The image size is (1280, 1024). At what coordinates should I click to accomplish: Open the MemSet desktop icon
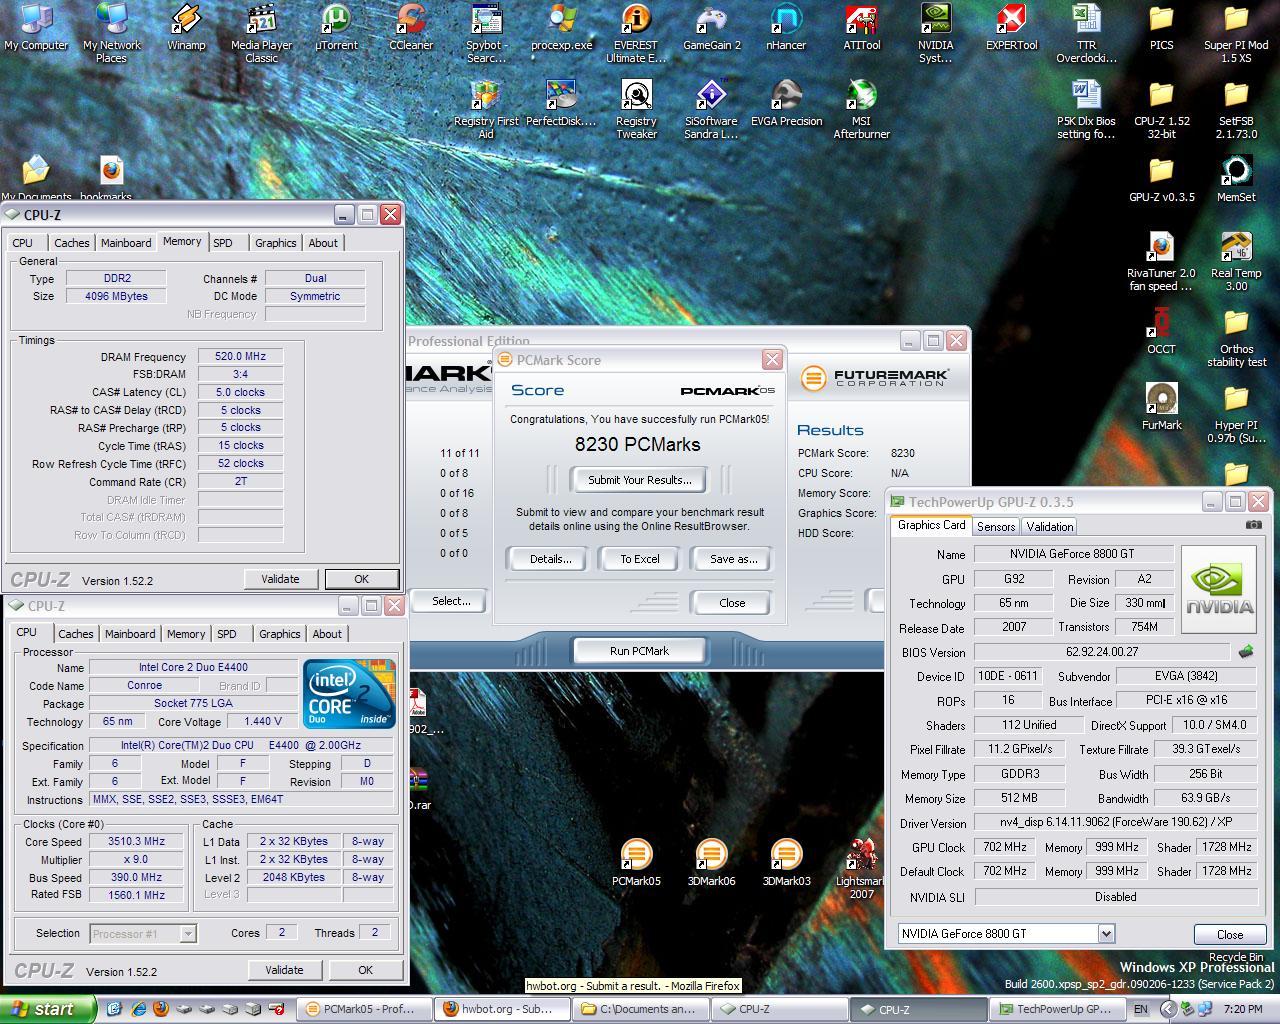[1236, 179]
